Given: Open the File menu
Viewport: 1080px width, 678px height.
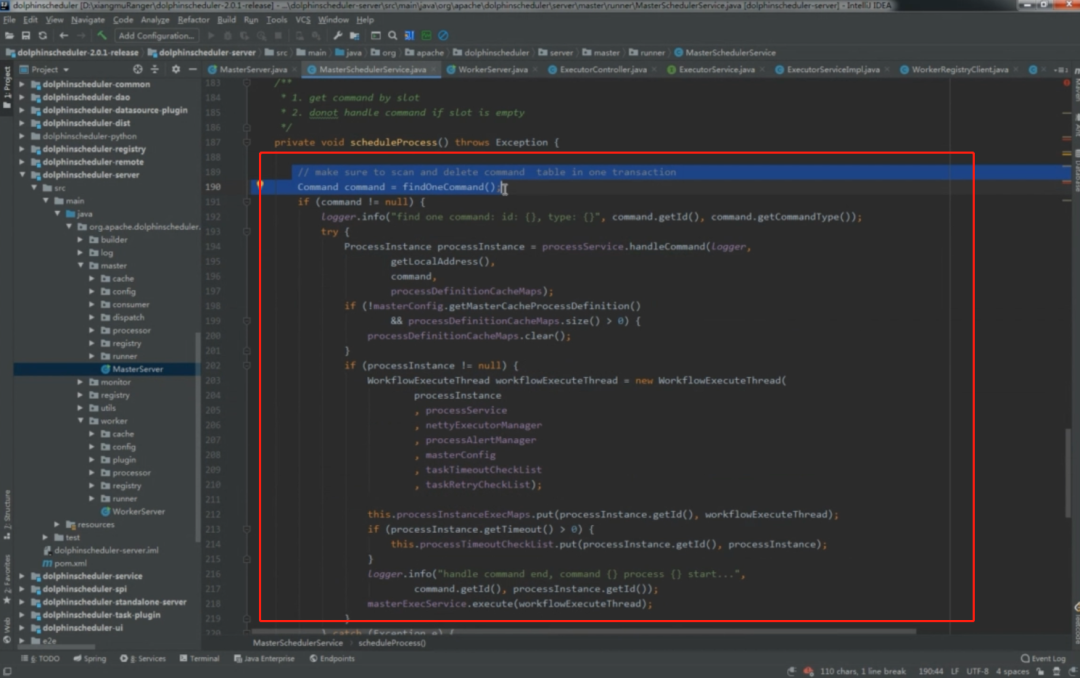Looking at the screenshot, I should coord(10,20).
